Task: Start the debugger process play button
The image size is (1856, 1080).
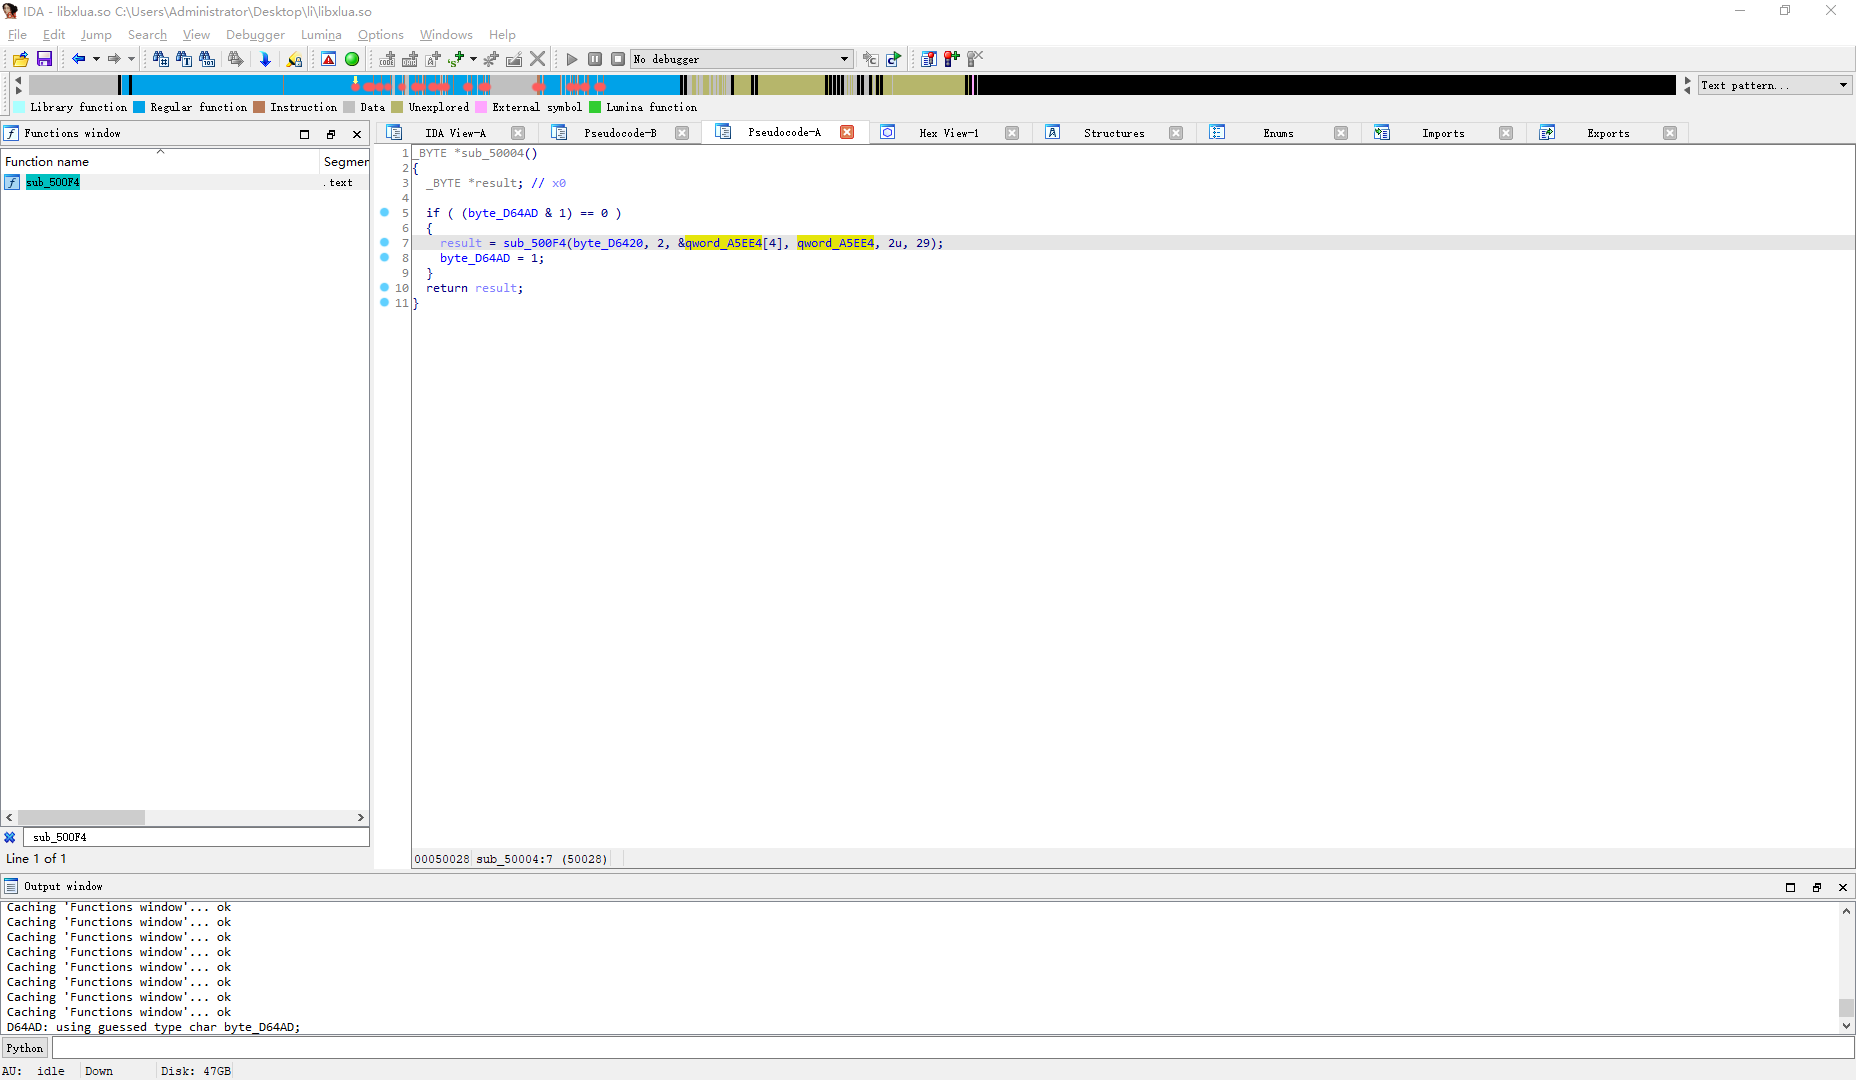Action: pyautogui.click(x=572, y=59)
